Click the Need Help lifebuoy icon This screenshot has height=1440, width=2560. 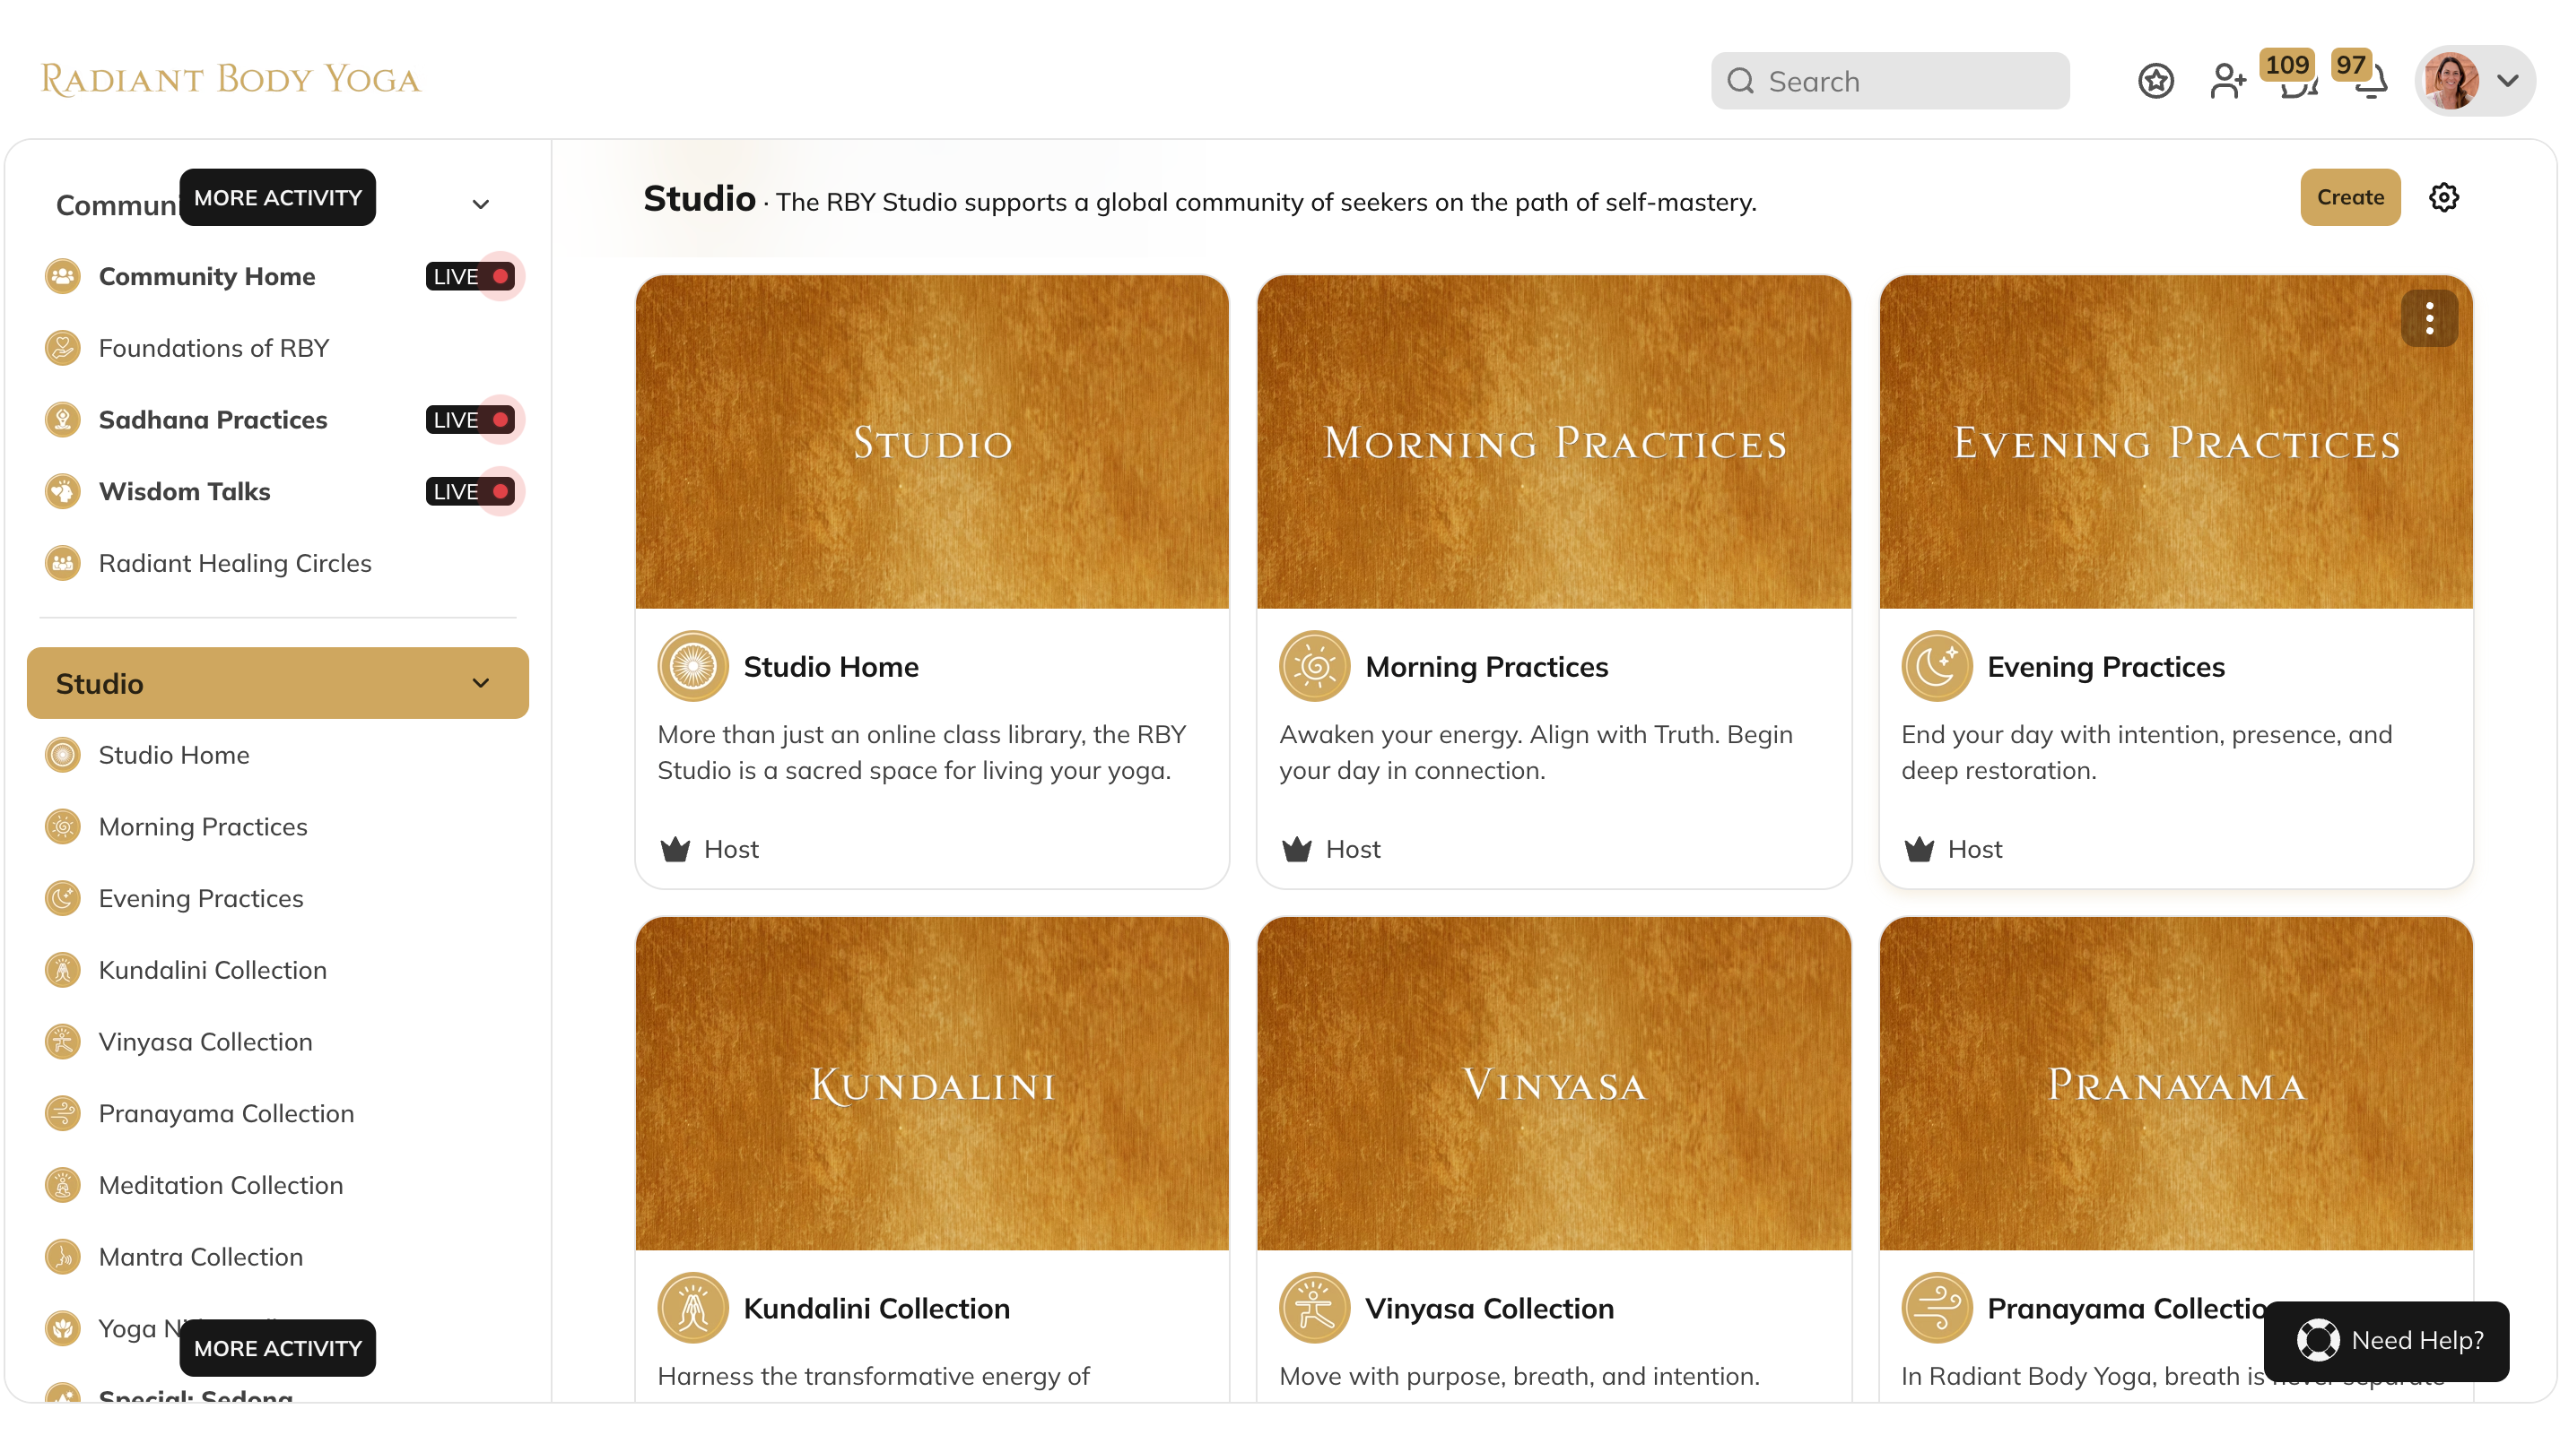[x=2317, y=1340]
